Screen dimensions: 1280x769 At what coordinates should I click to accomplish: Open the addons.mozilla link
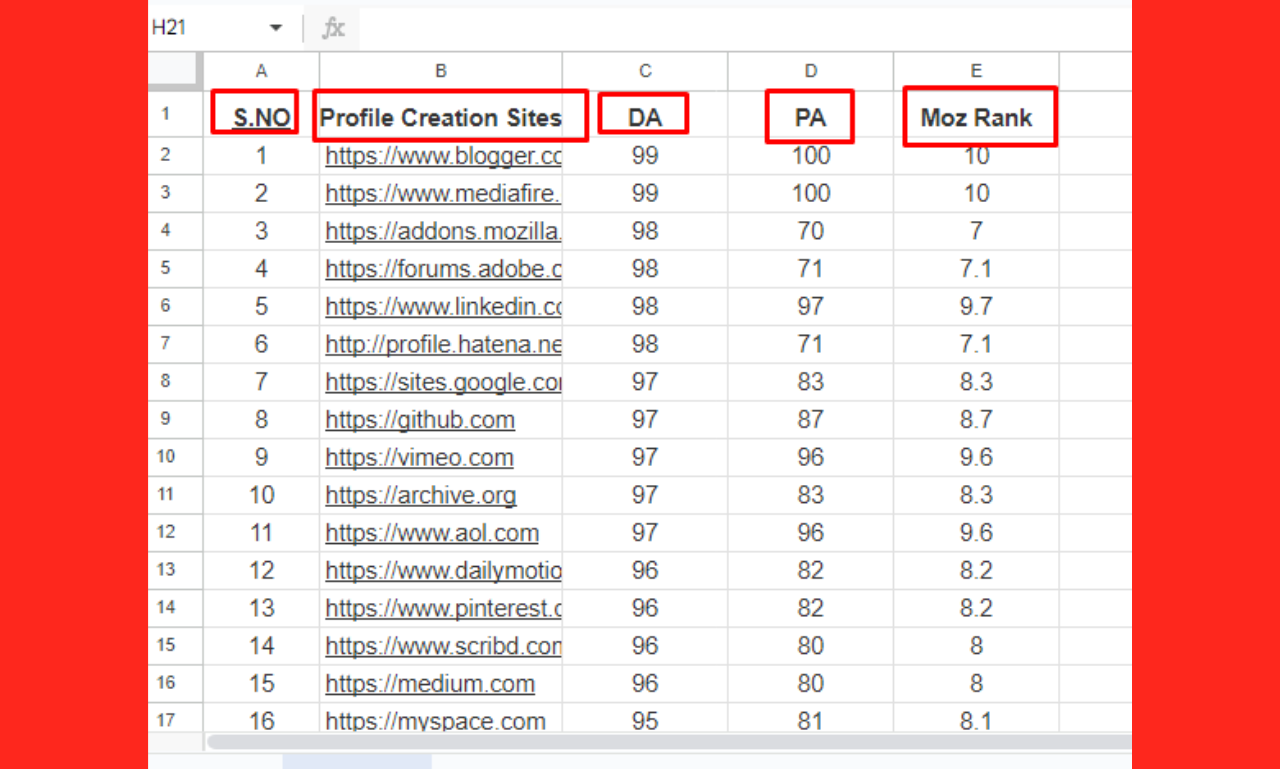[x=443, y=231]
